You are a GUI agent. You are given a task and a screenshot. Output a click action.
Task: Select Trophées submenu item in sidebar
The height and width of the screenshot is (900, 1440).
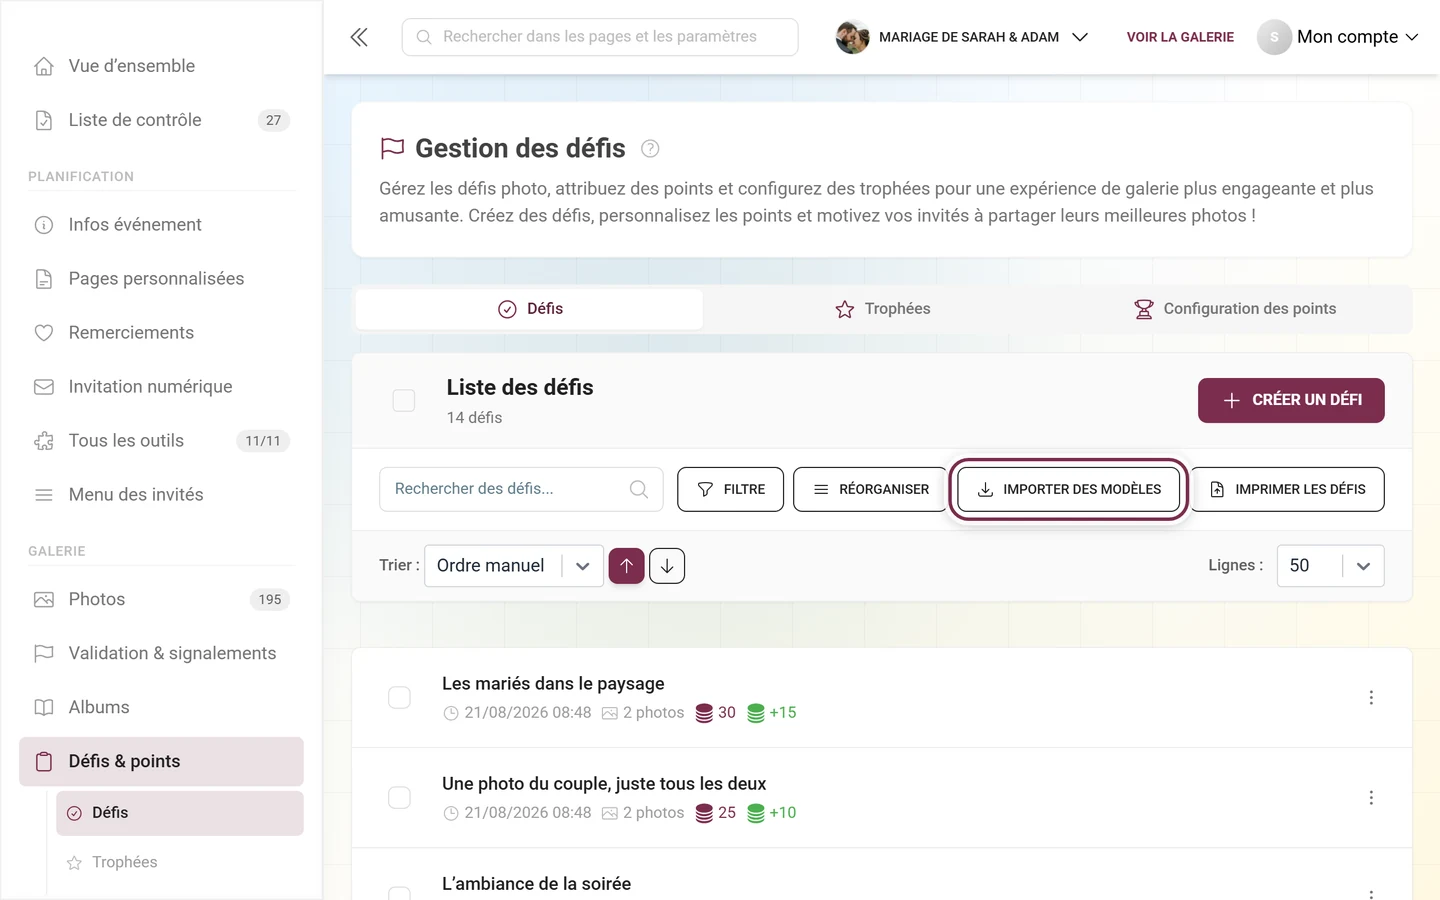(x=180, y=862)
